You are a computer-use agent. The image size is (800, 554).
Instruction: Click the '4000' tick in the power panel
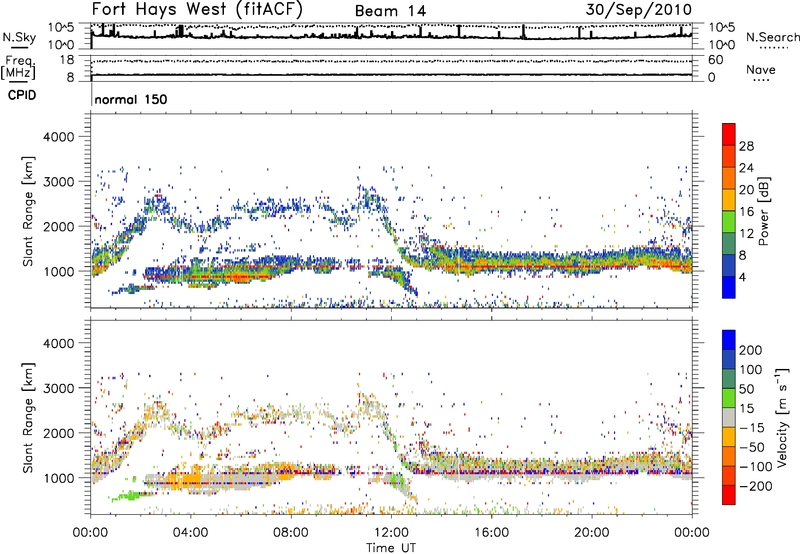click(x=59, y=137)
